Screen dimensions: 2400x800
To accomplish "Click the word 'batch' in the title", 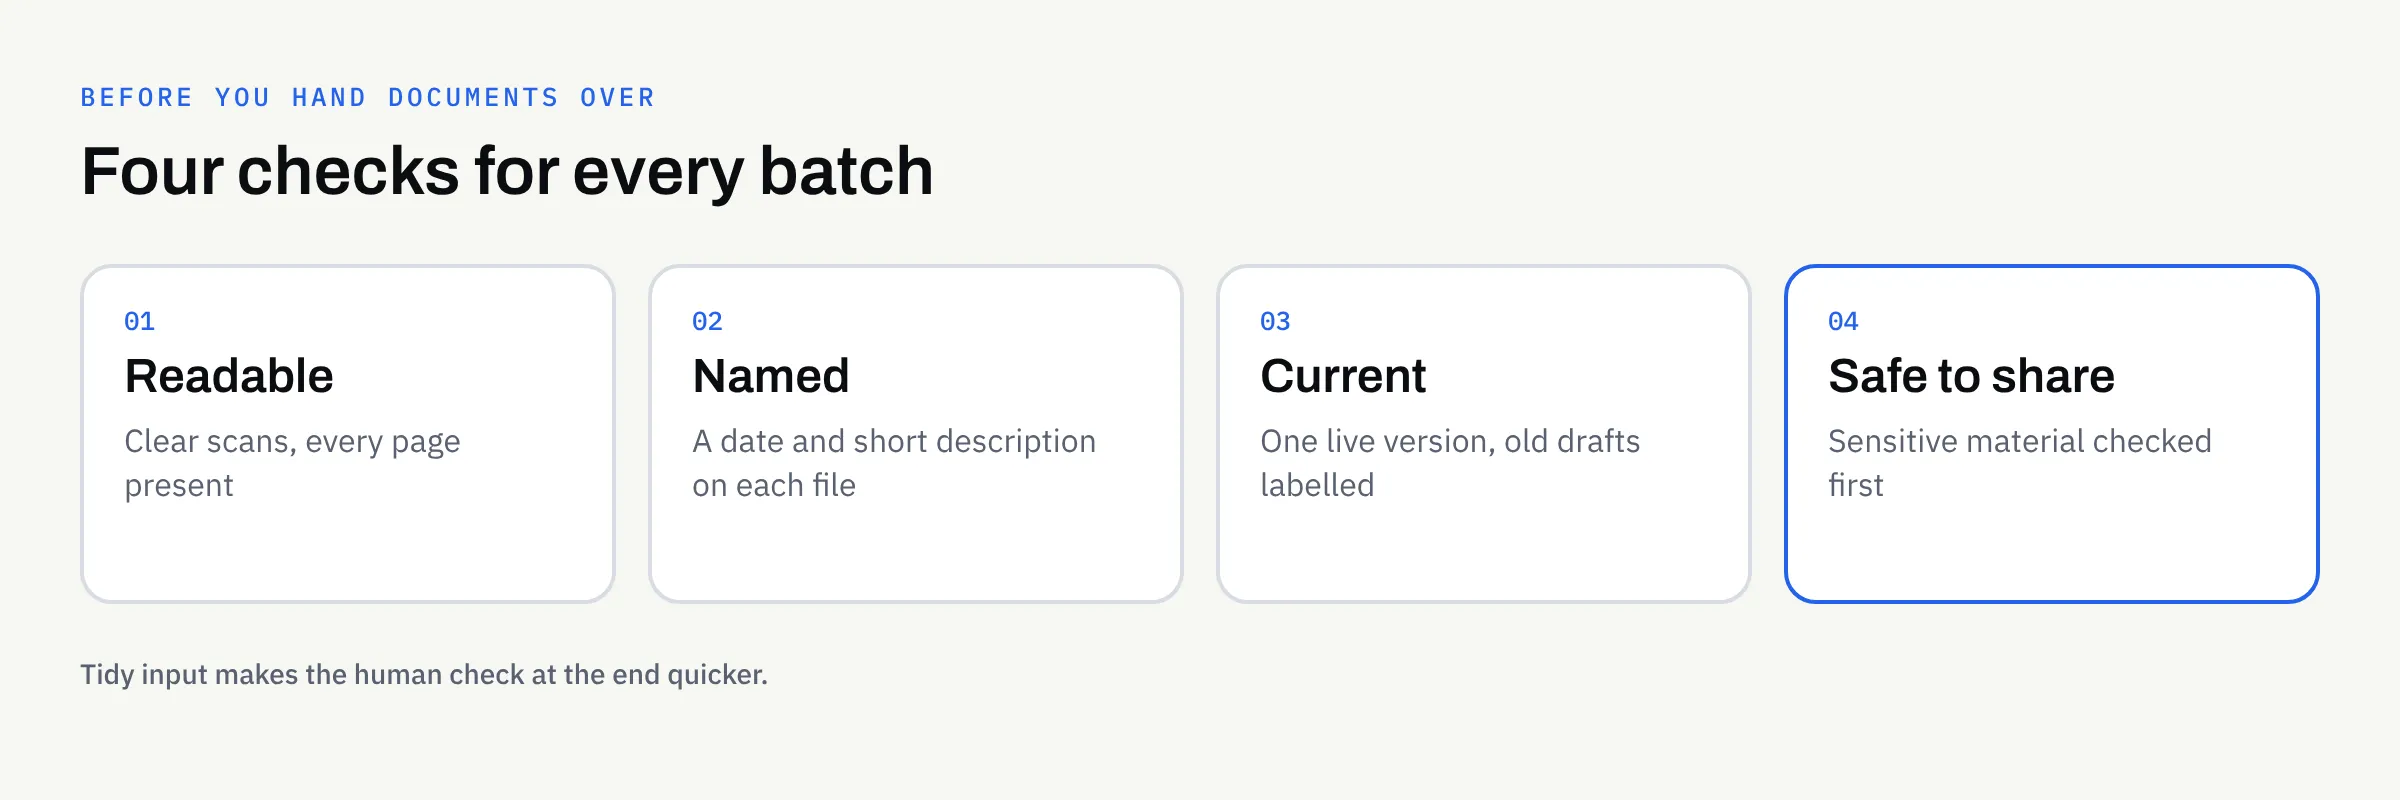I will coord(846,171).
